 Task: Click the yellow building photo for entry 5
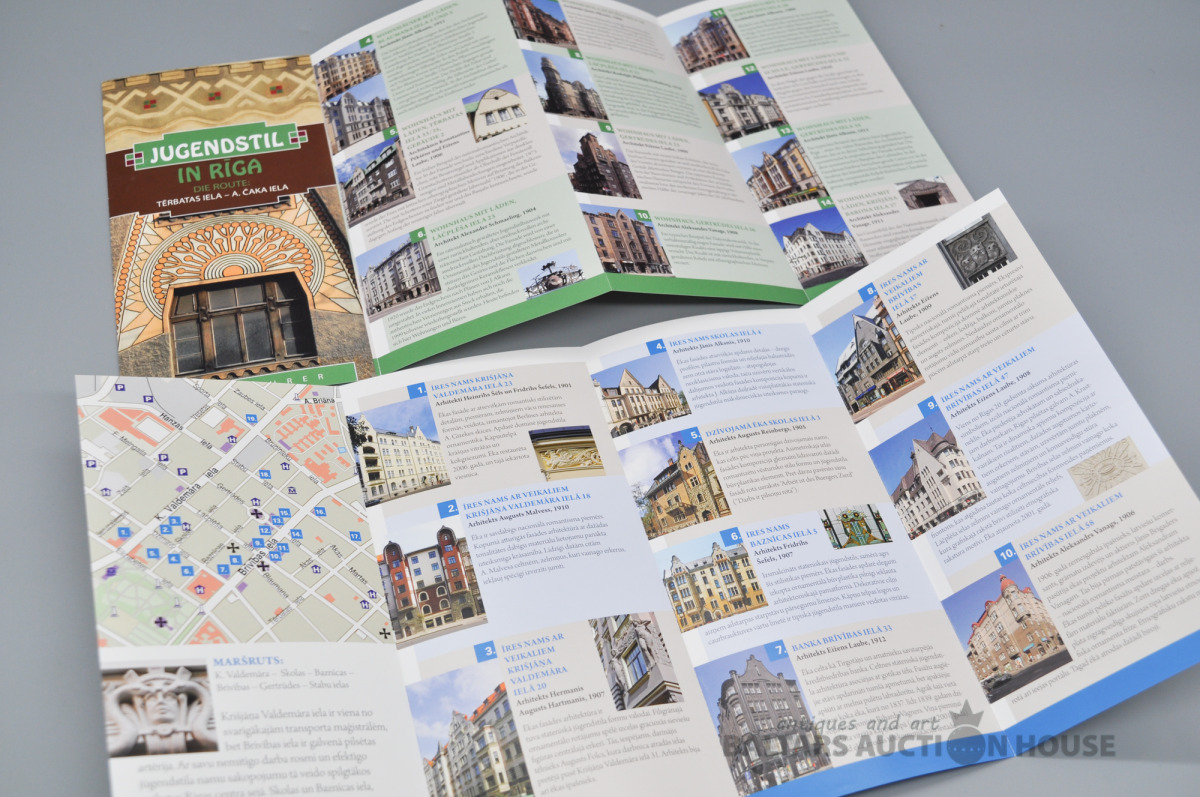pyautogui.click(x=674, y=483)
